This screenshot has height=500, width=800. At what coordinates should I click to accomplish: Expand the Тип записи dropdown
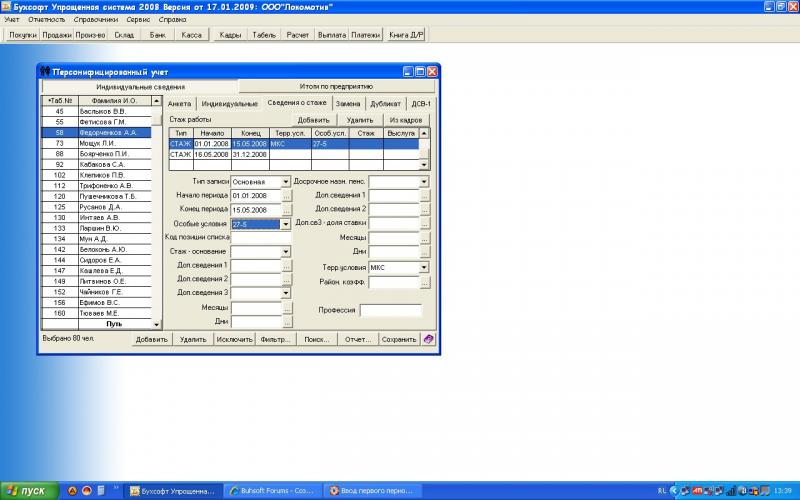[287, 182]
